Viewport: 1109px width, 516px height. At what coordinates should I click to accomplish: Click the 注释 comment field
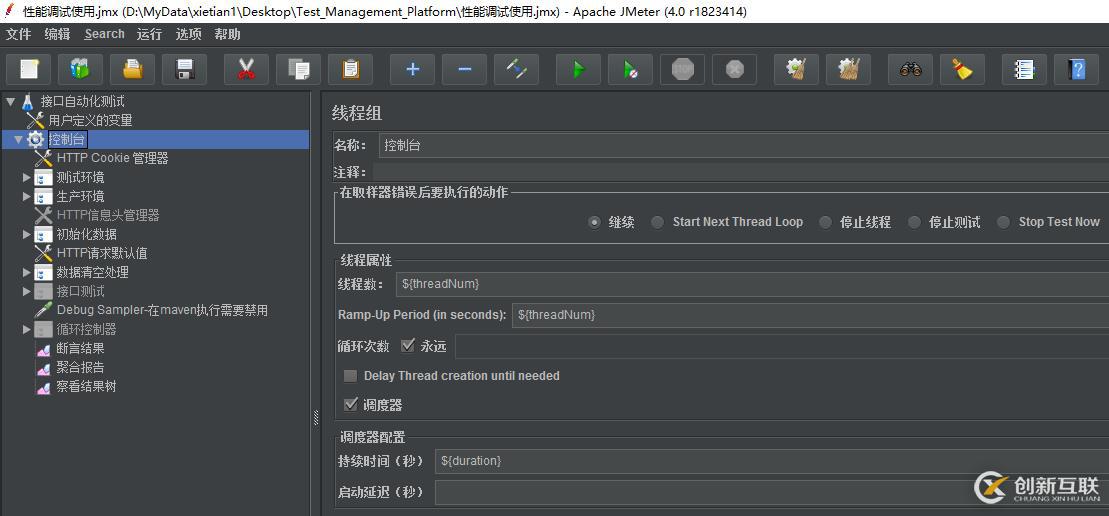pyautogui.click(x=741, y=172)
